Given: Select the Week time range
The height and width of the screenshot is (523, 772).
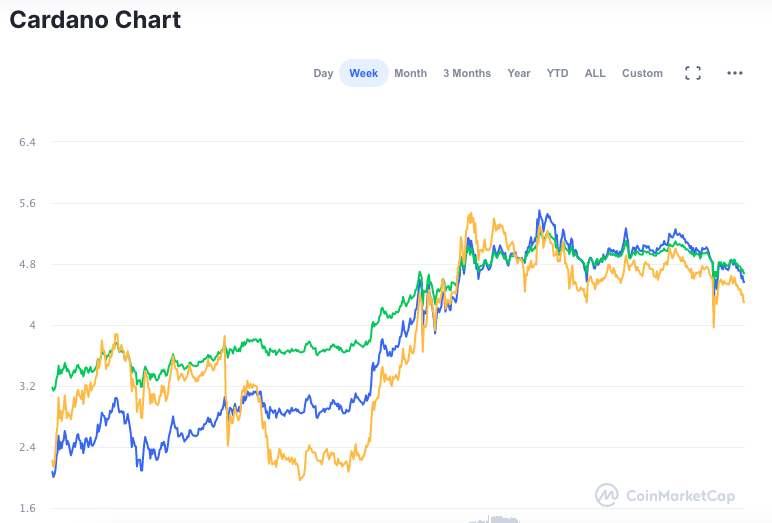Looking at the screenshot, I should pos(363,73).
